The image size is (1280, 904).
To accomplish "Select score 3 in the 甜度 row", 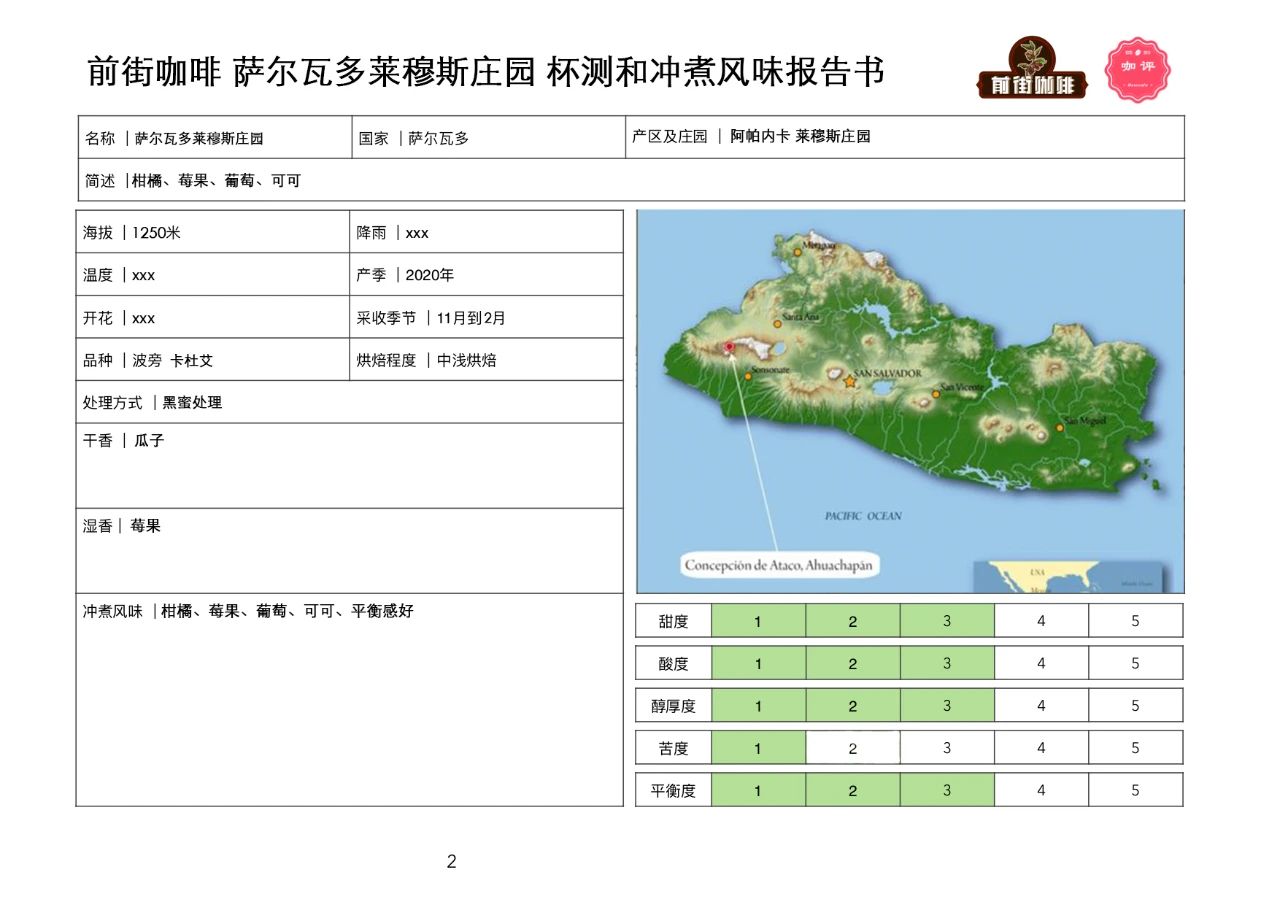I will pyautogui.click(x=946, y=621).
